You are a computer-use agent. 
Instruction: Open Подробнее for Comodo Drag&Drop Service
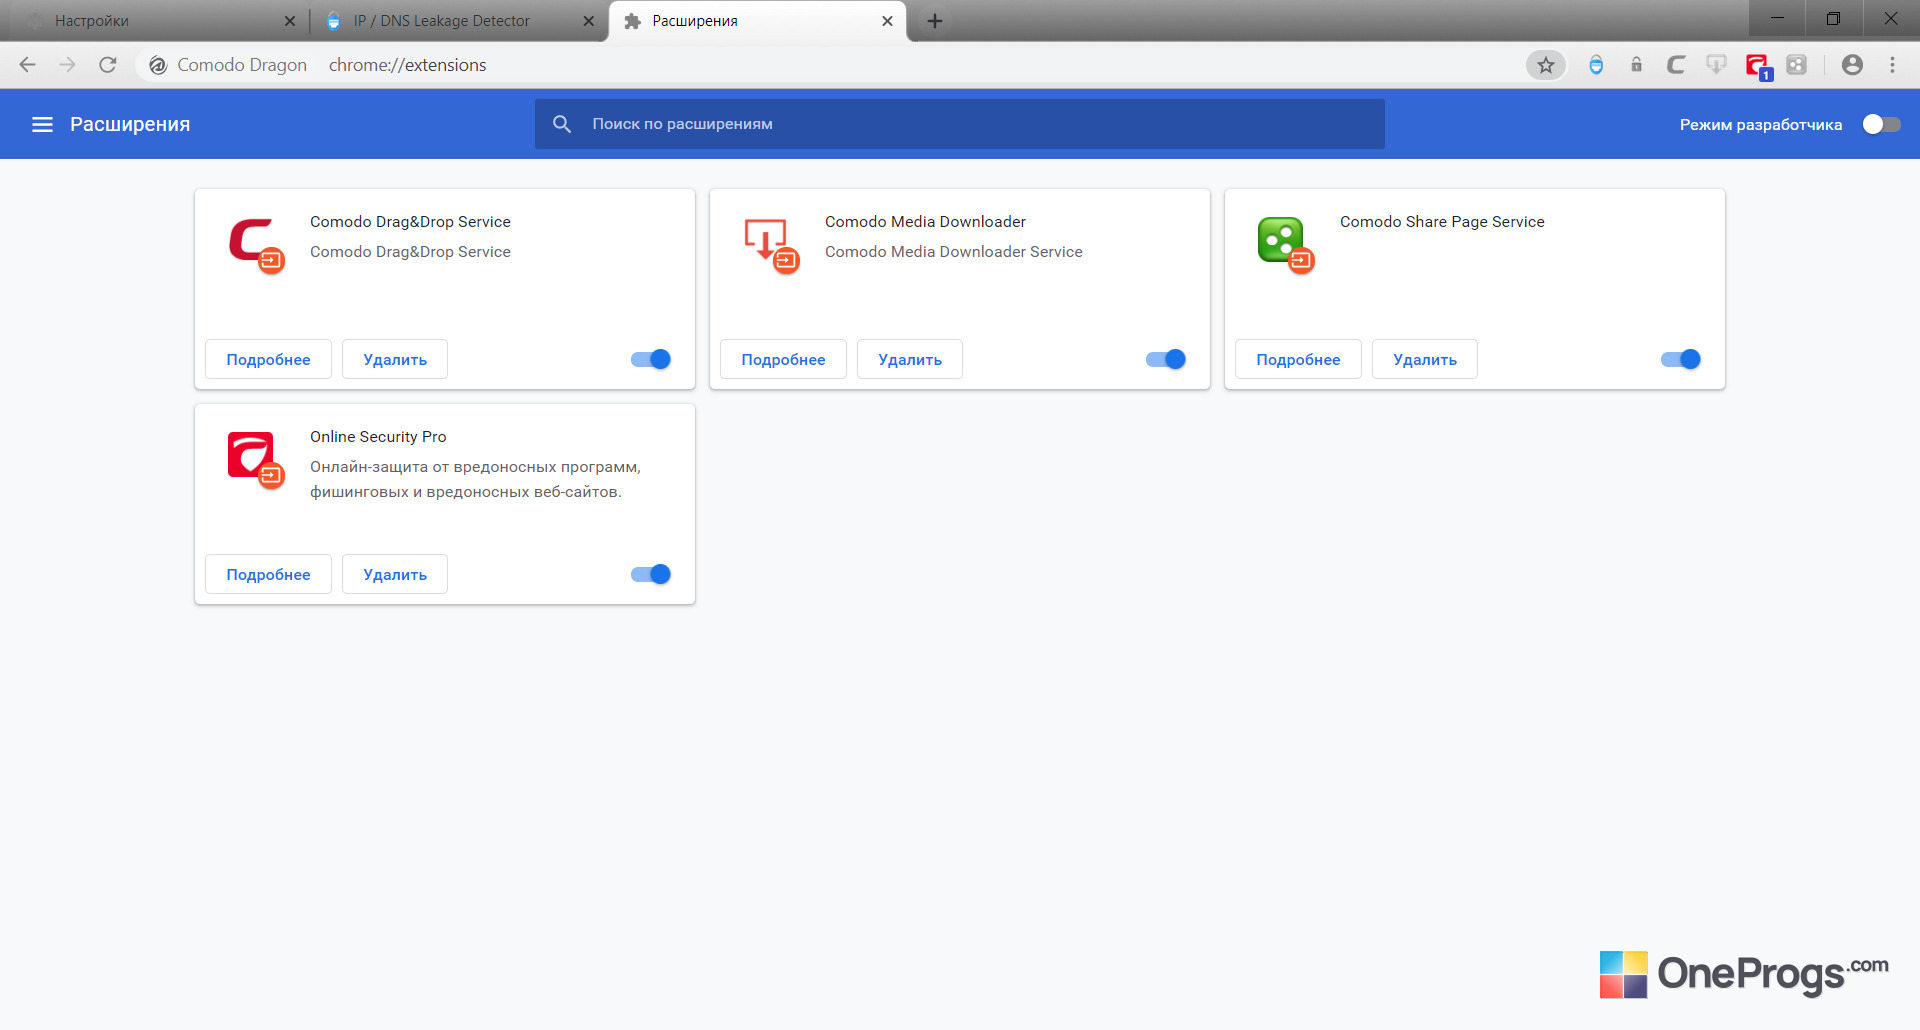click(x=268, y=359)
